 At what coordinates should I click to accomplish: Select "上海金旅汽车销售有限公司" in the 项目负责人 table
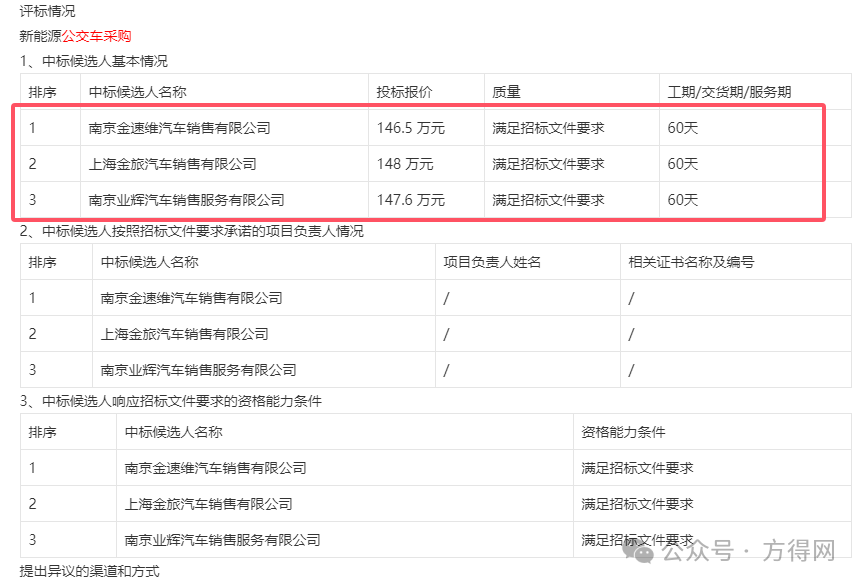pos(184,334)
